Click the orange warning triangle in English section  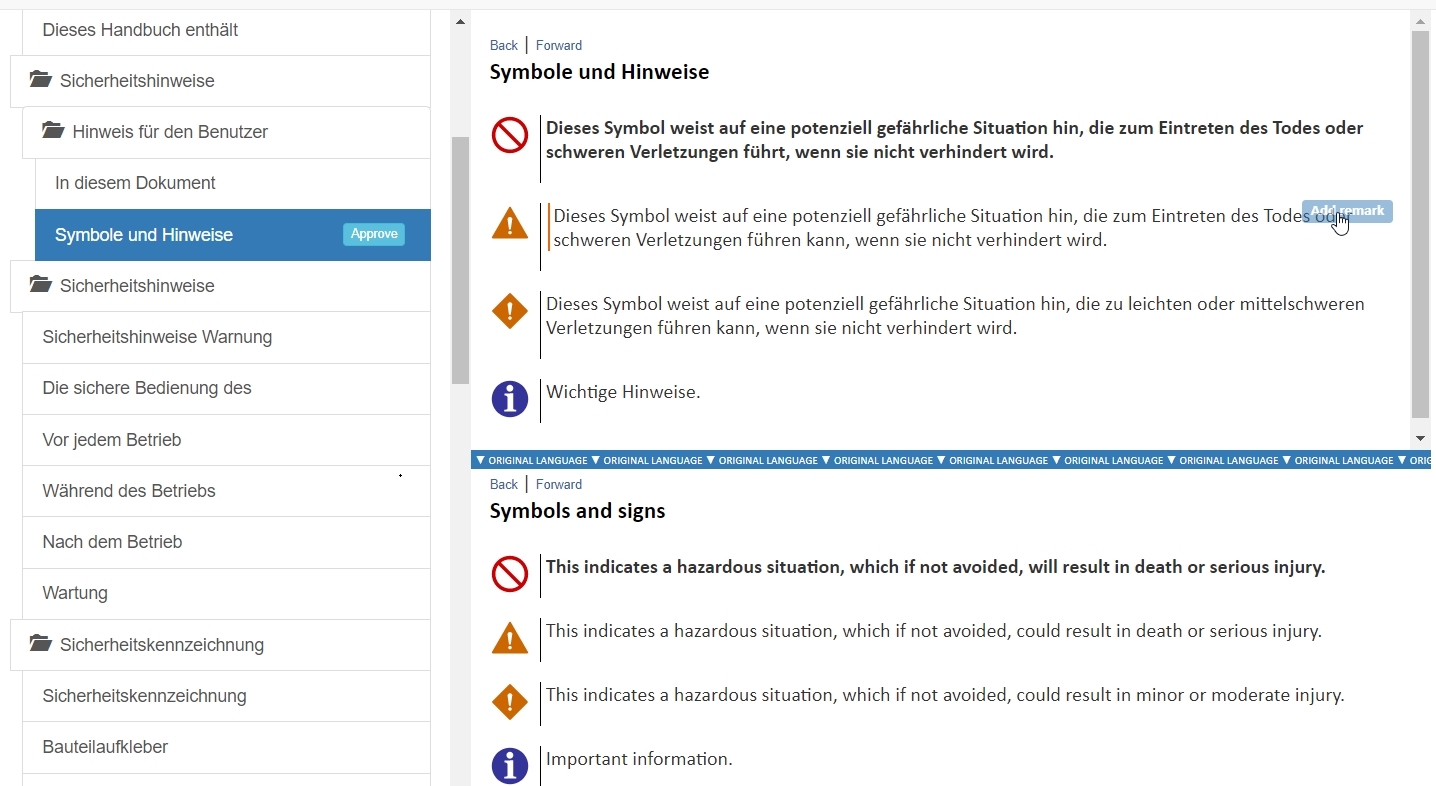[x=510, y=638]
